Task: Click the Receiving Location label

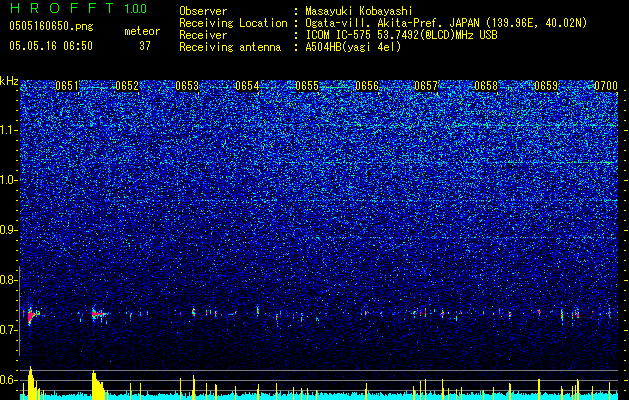Action: point(233,23)
